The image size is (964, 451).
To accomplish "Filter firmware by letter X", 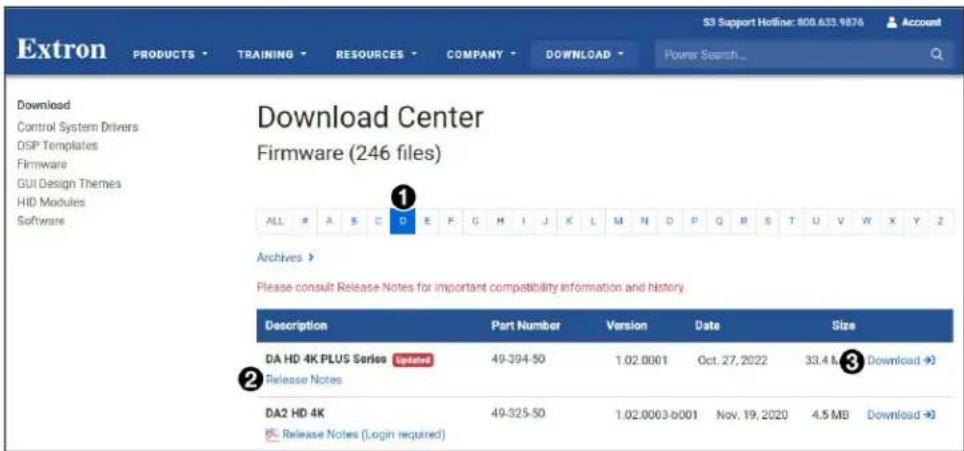I will click(x=891, y=222).
